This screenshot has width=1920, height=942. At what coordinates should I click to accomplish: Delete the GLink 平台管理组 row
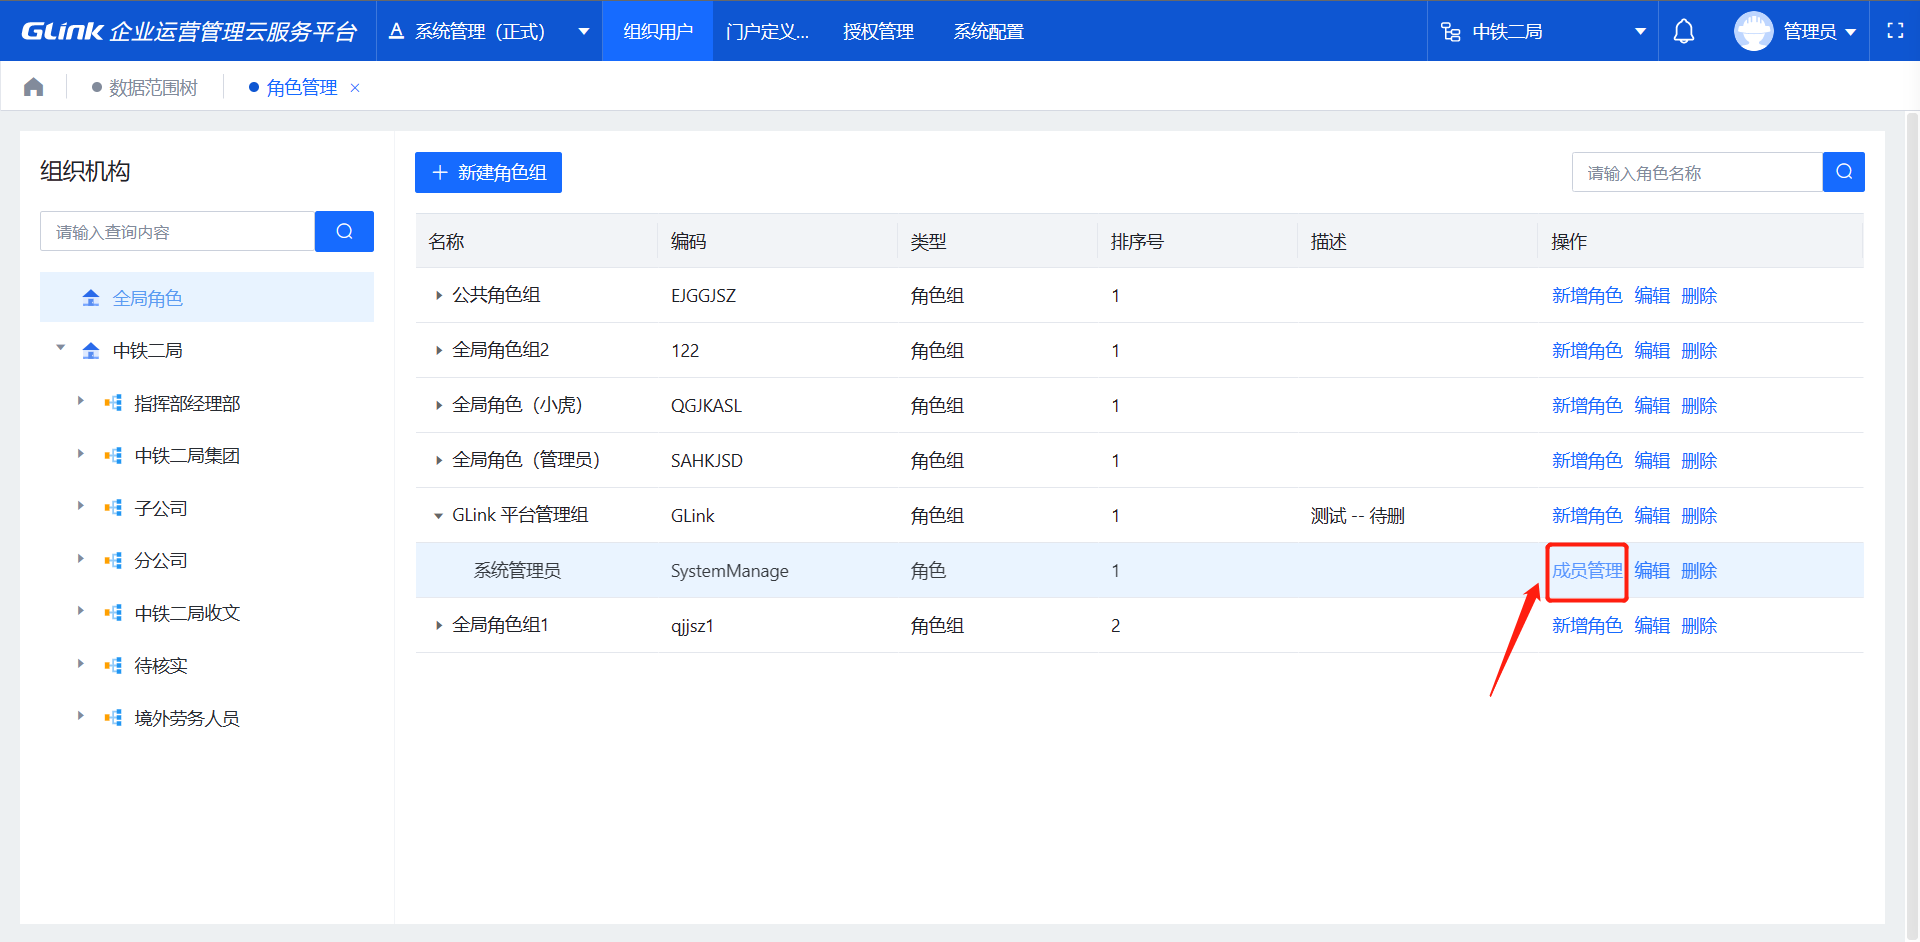(x=1699, y=515)
